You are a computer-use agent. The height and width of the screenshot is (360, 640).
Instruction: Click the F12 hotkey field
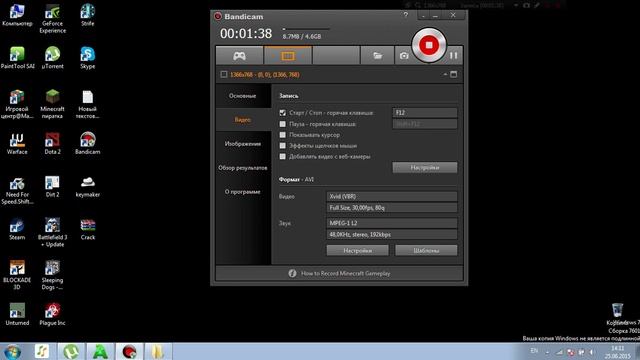pos(425,113)
